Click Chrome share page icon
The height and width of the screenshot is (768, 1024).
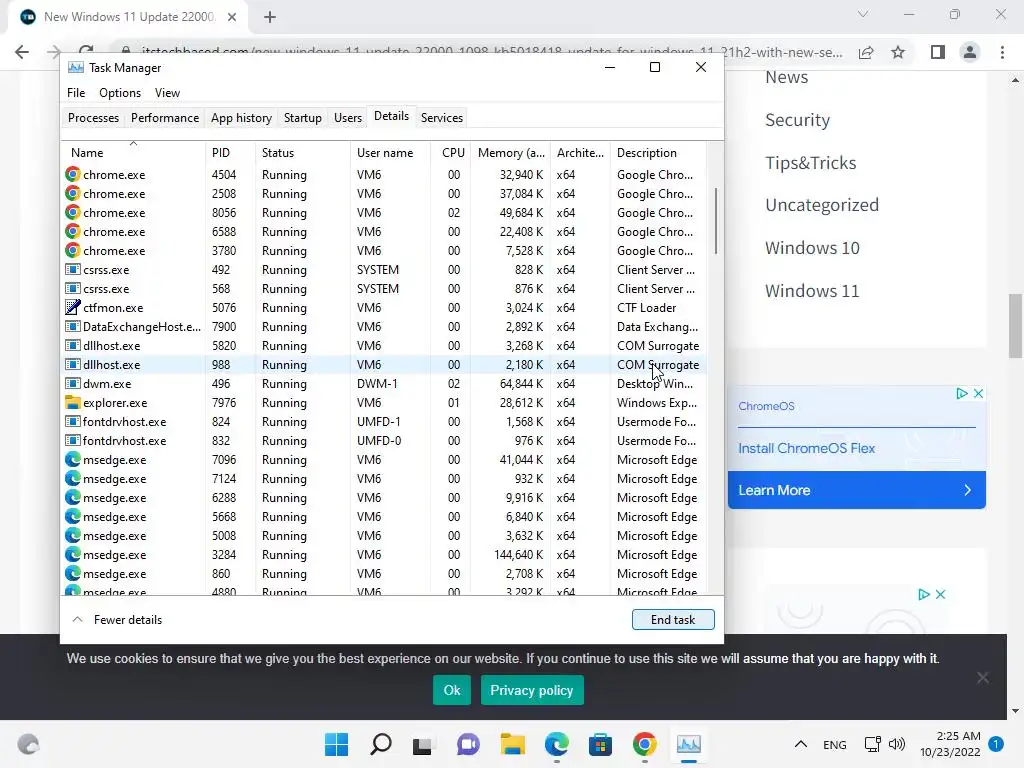(866, 52)
